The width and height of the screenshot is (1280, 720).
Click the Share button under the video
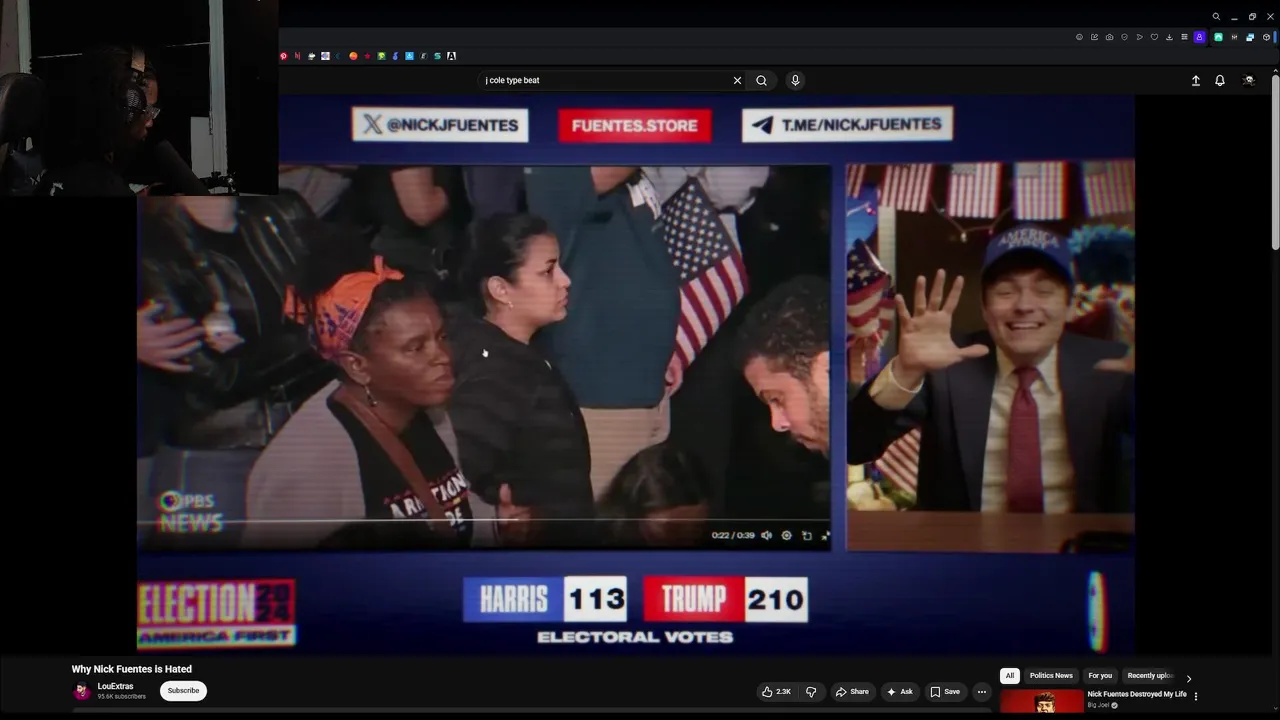click(x=852, y=691)
